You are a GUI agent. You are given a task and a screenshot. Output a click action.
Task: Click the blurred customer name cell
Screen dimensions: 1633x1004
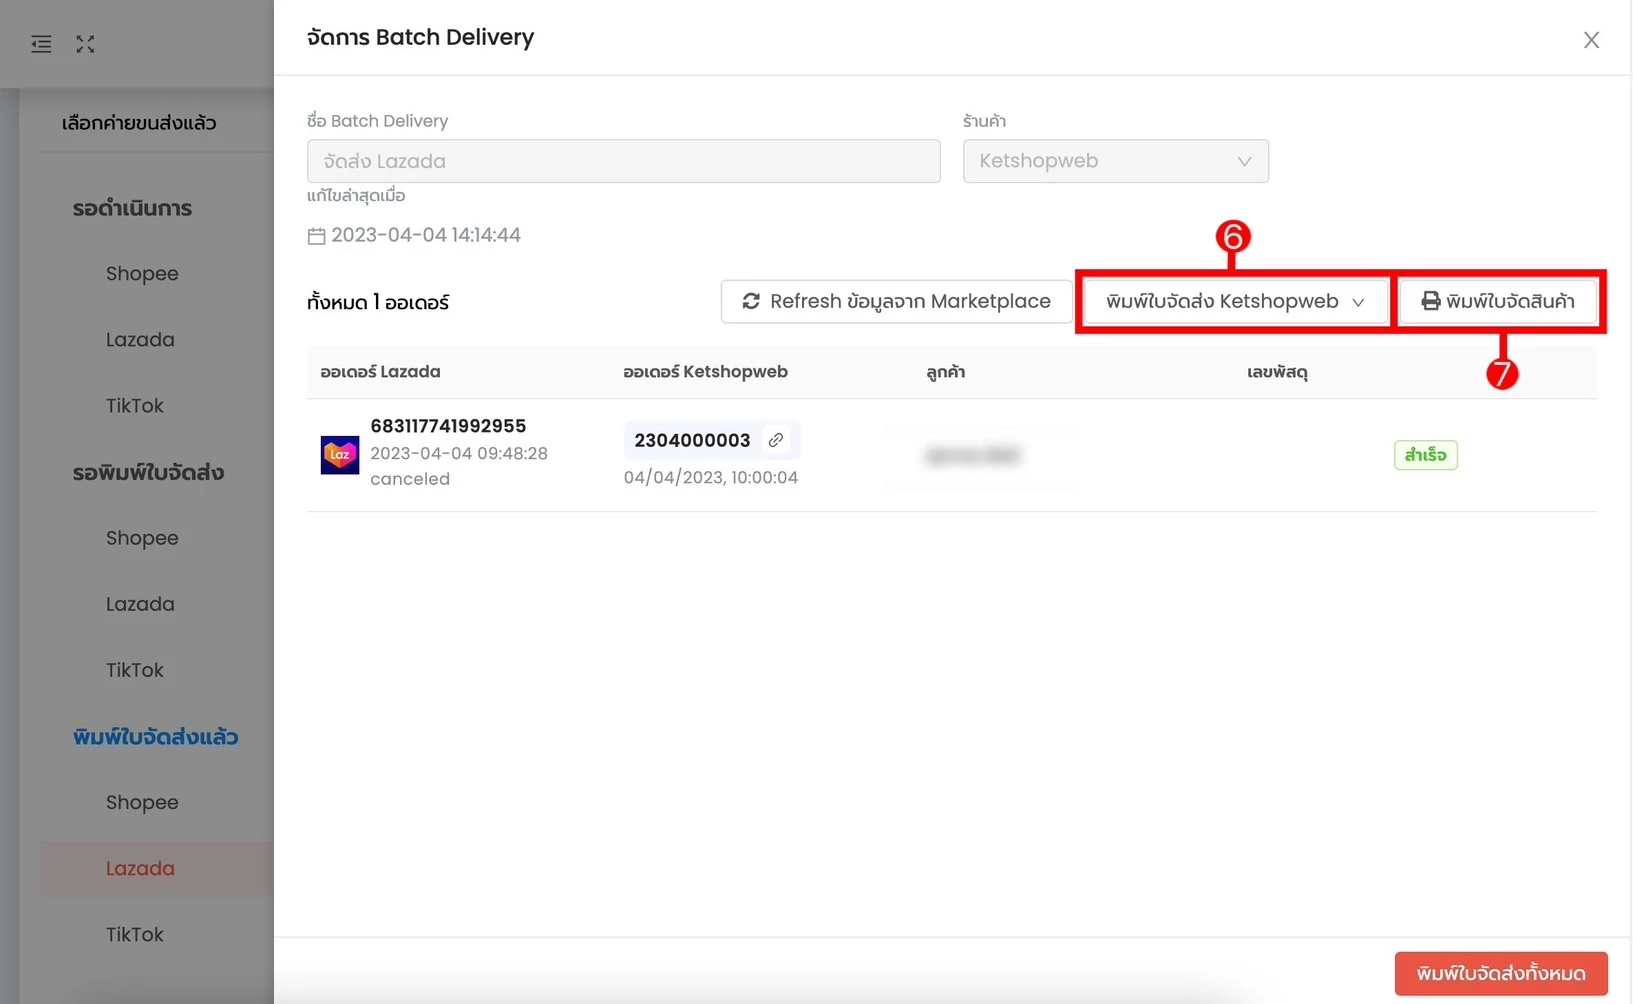972,456
